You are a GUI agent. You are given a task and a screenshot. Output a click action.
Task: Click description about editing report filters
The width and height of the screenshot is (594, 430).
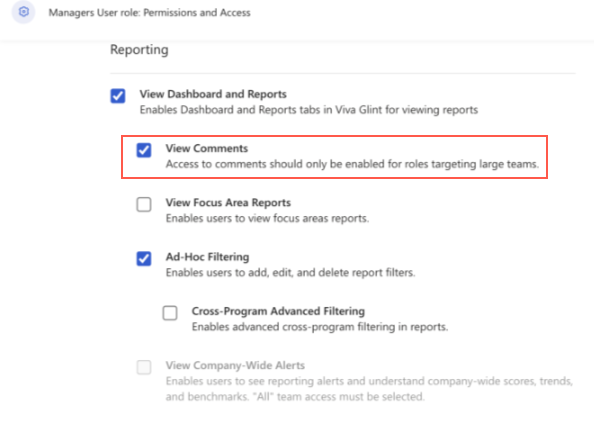pyautogui.click(x=291, y=273)
